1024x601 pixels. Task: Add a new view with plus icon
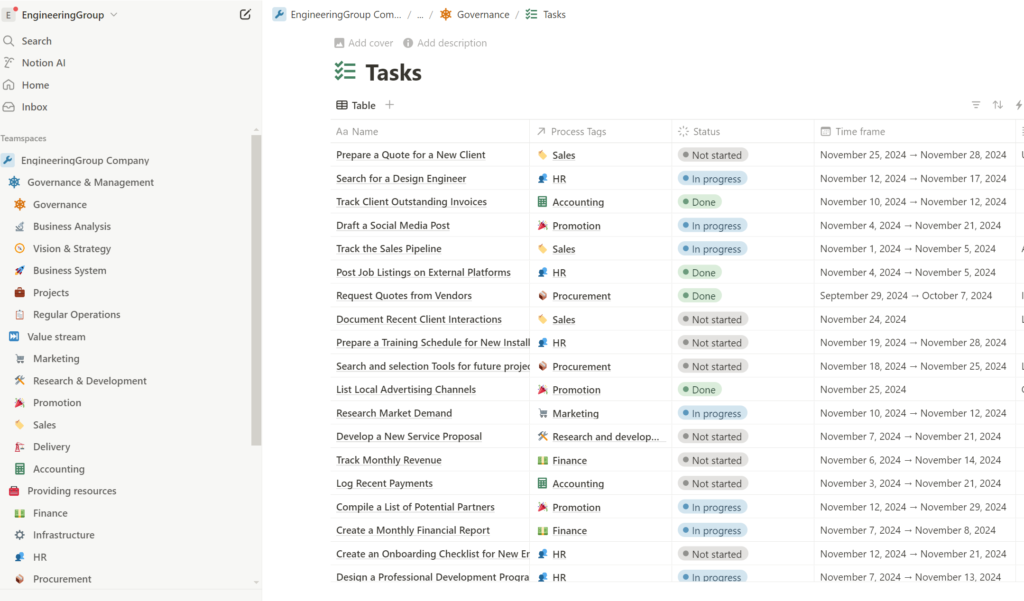tap(390, 105)
